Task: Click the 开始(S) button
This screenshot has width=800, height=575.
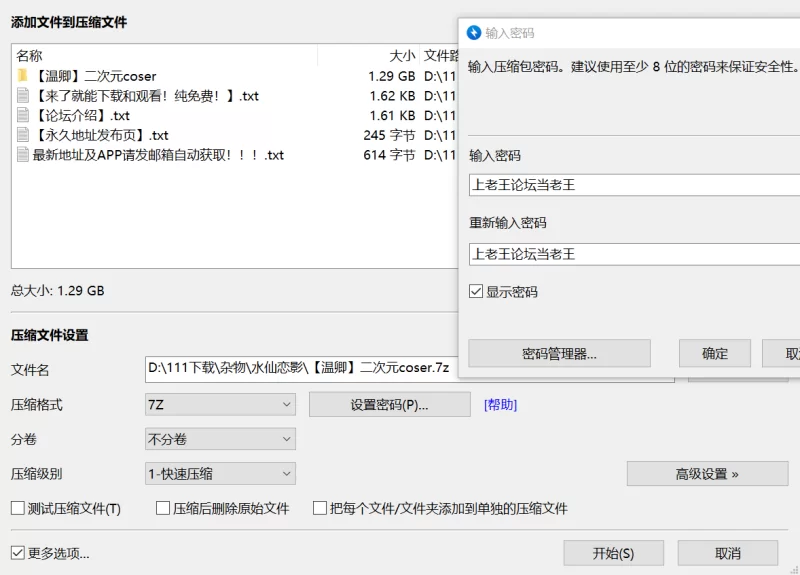Action: (x=614, y=553)
